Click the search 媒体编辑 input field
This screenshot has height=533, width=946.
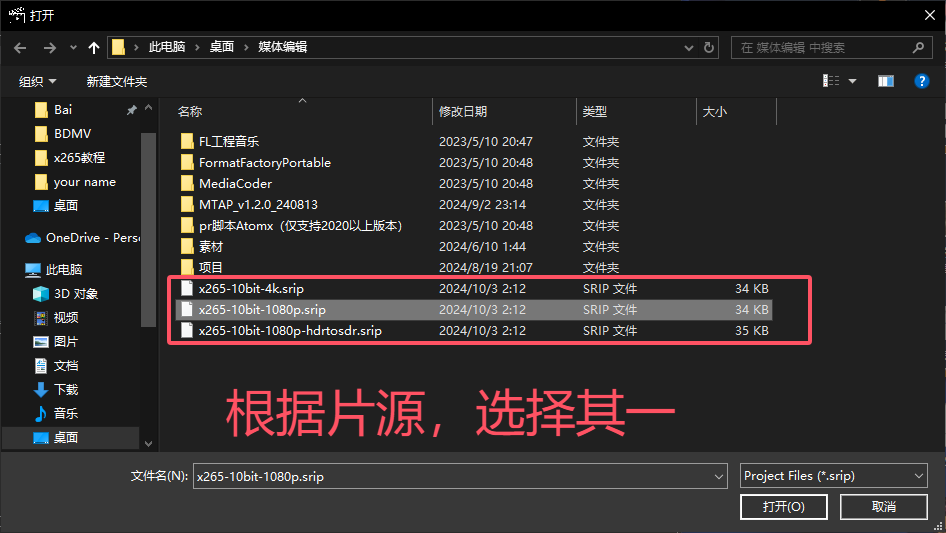coord(822,47)
